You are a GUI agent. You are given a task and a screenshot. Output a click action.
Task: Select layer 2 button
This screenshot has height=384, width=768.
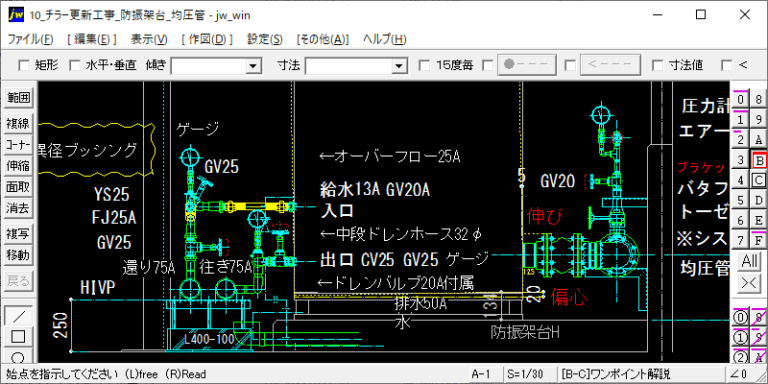(x=740, y=140)
